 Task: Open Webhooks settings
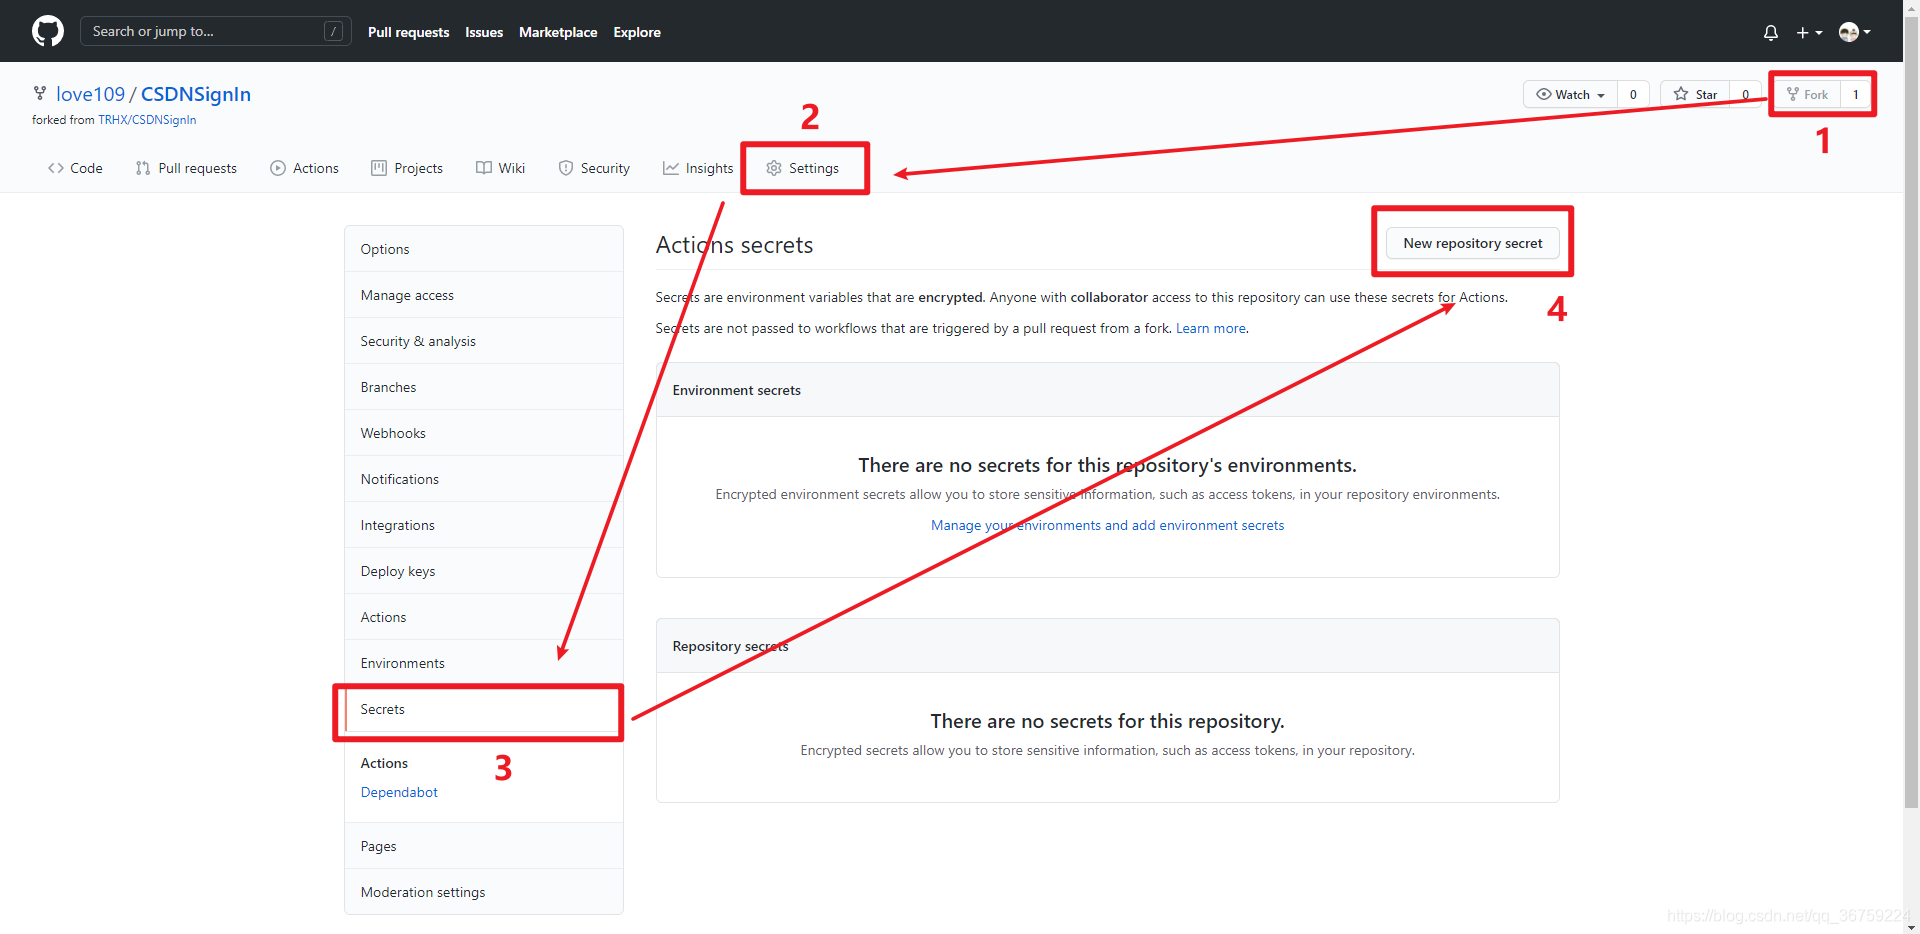point(484,433)
